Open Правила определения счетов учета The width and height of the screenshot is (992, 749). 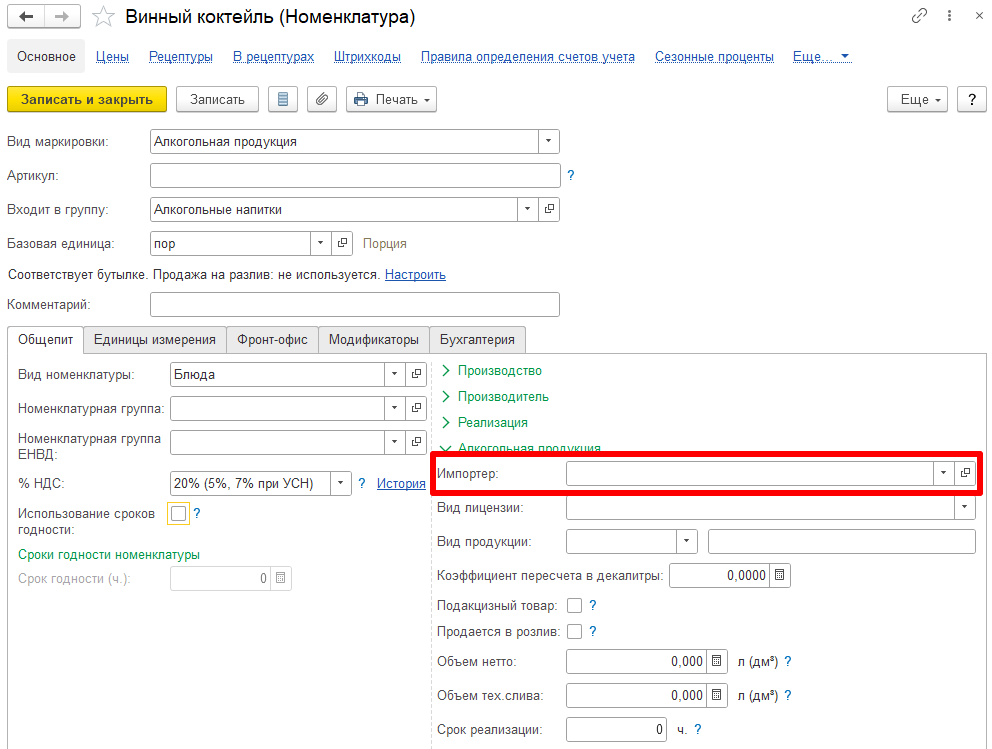[x=528, y=57]
